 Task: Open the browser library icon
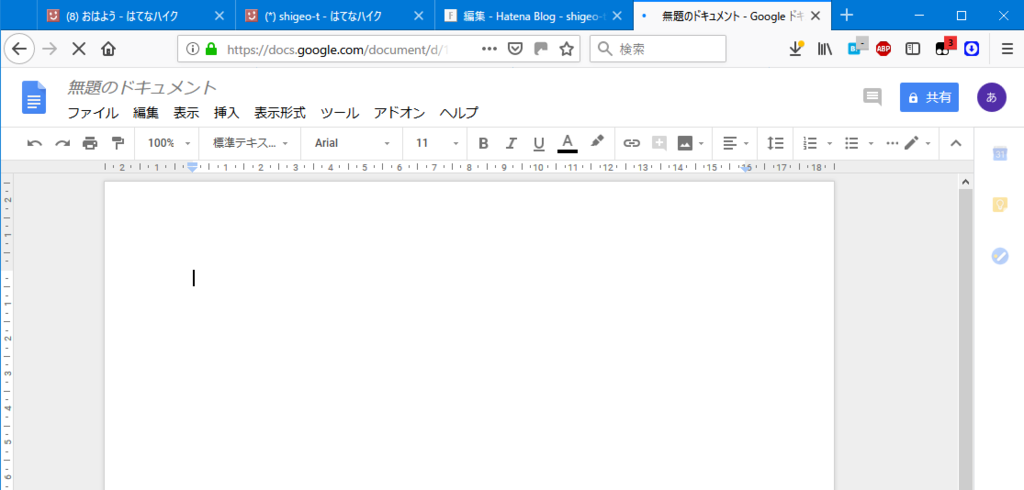[x=825, y=48]
